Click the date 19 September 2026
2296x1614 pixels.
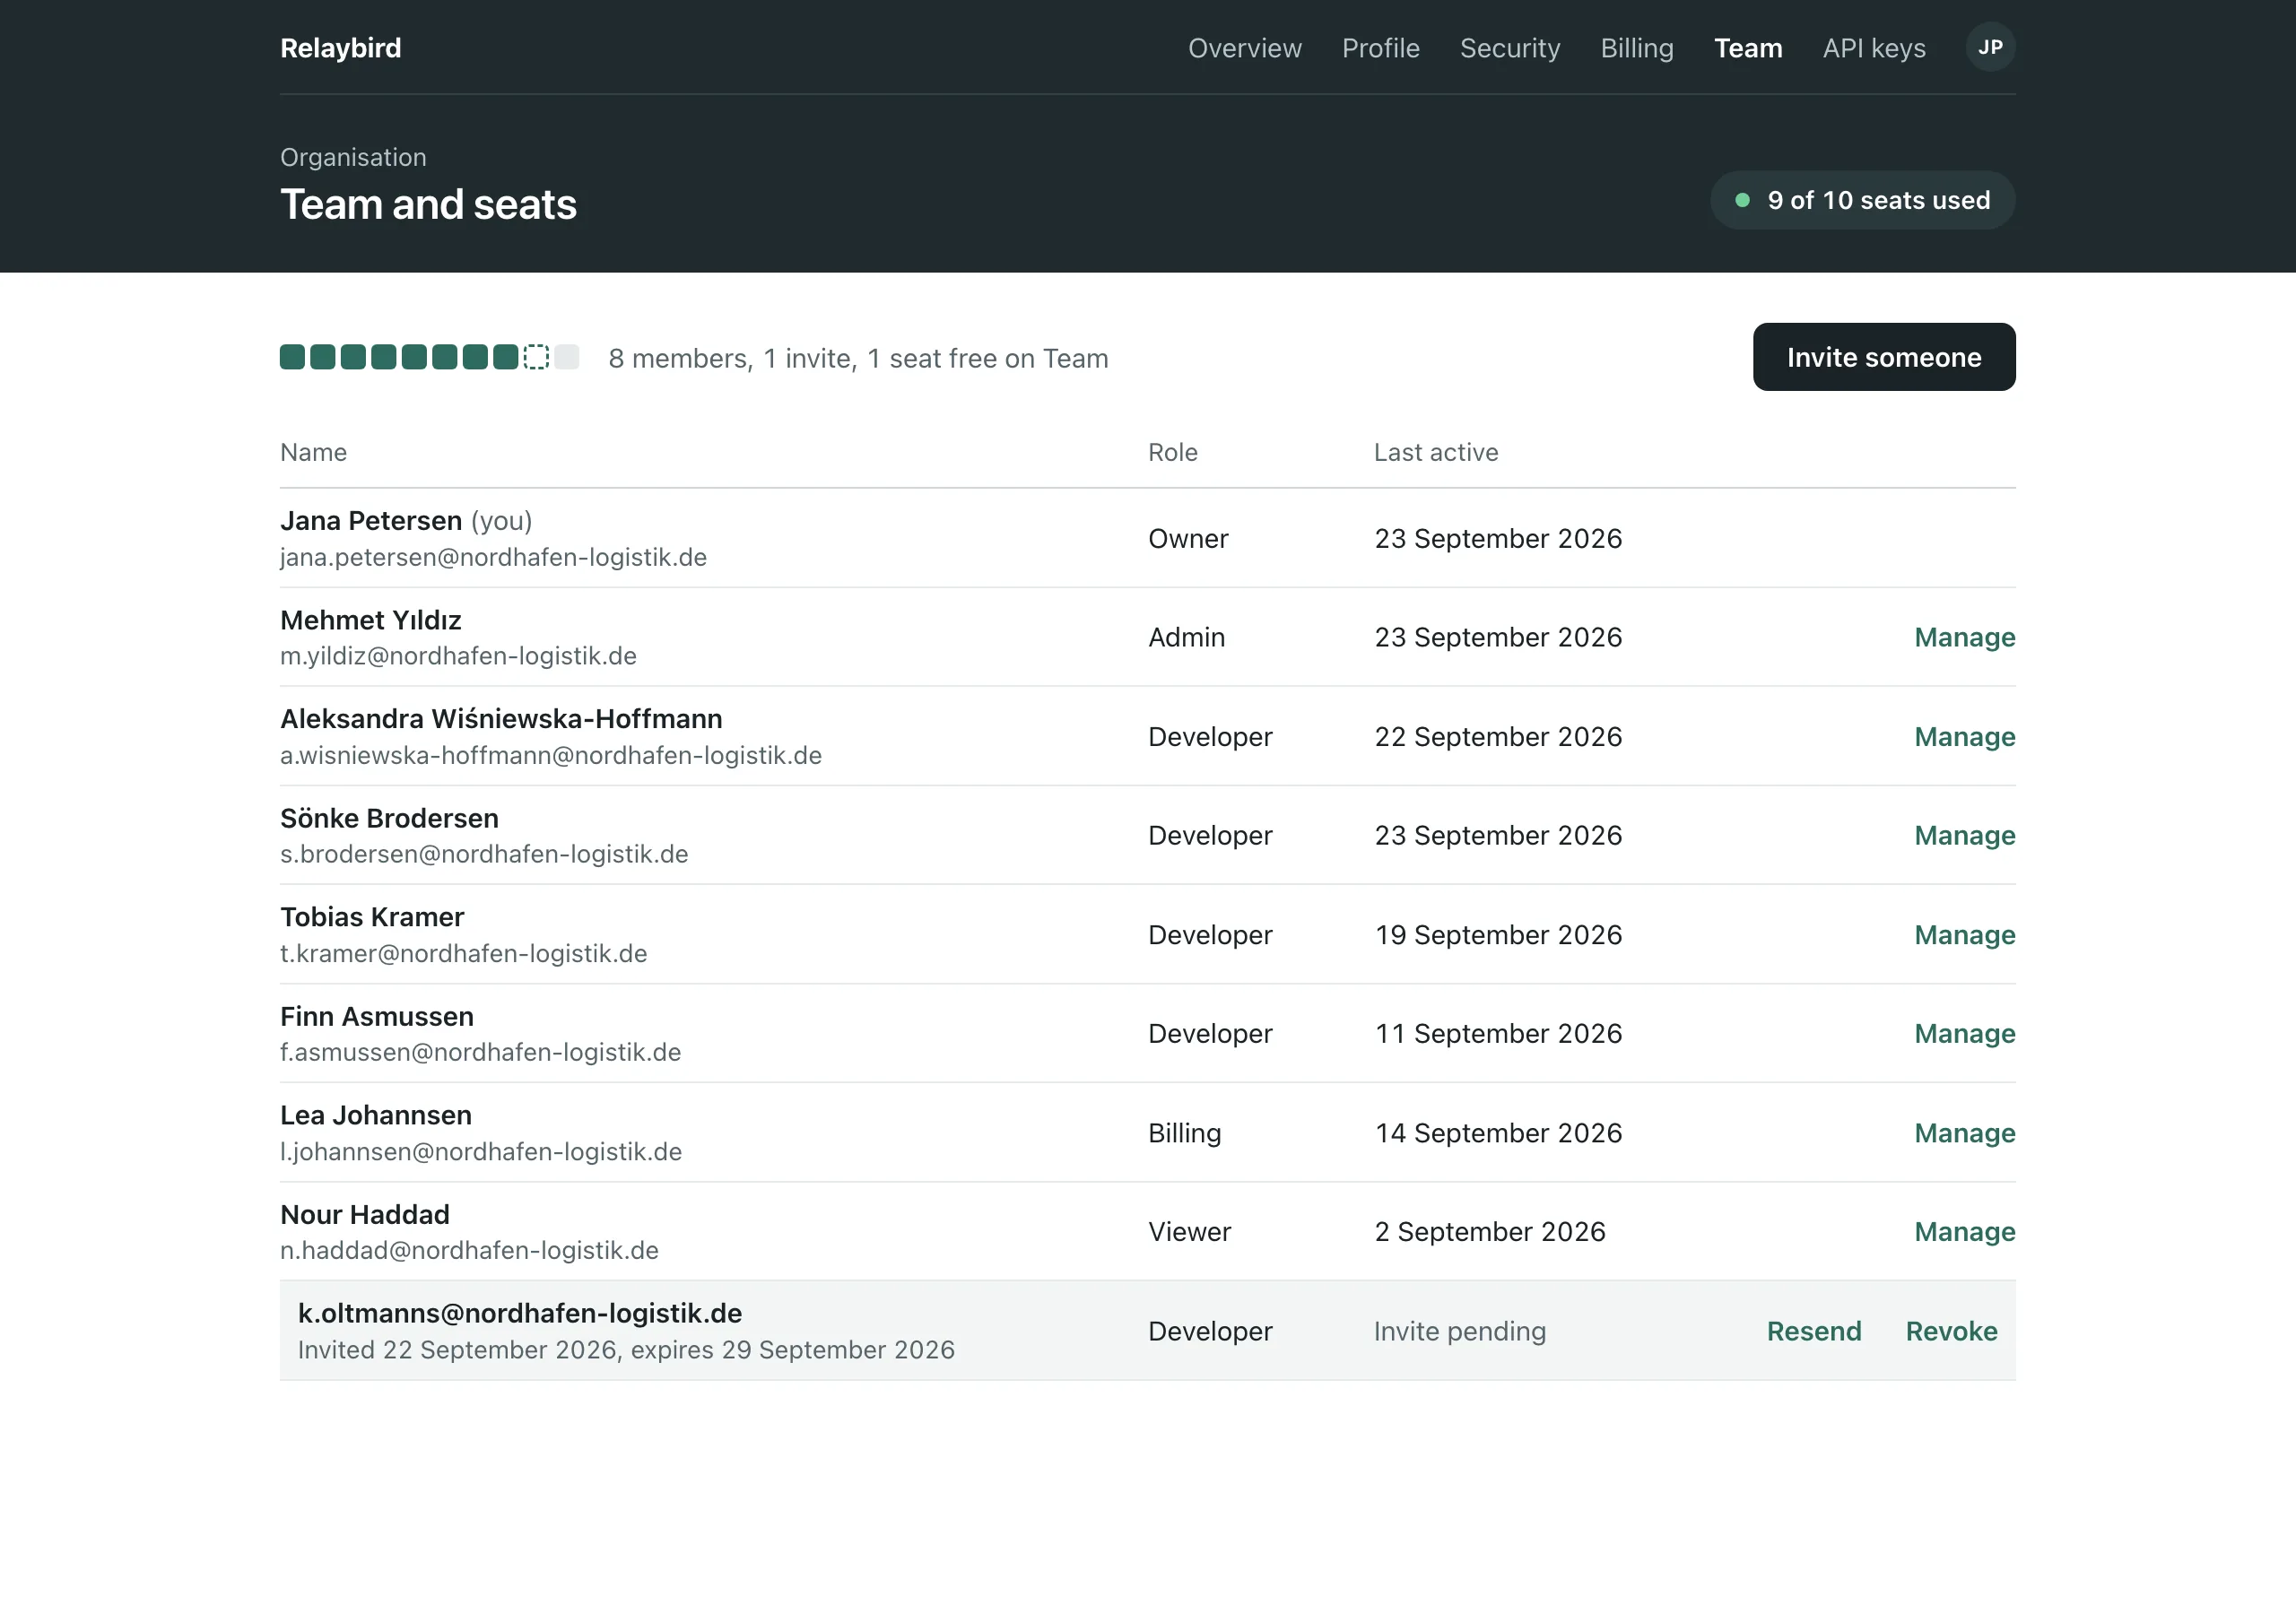[x=1498, y=935]
